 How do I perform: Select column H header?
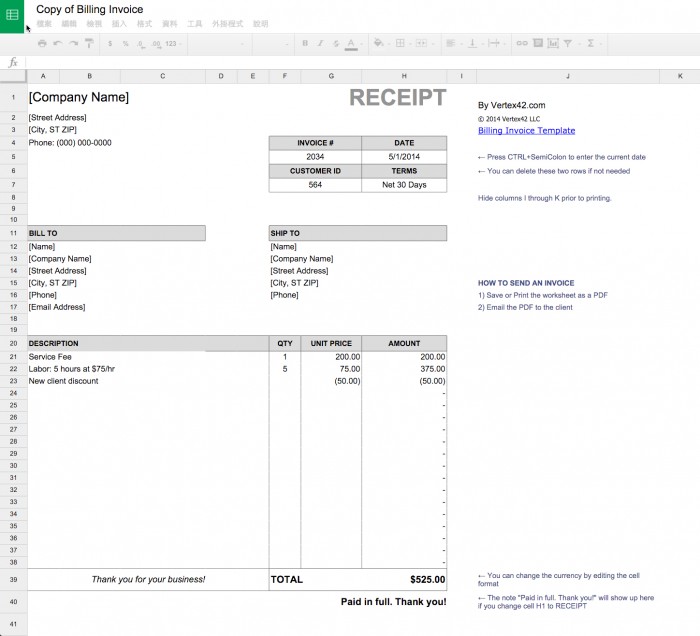tap(404, 76)
